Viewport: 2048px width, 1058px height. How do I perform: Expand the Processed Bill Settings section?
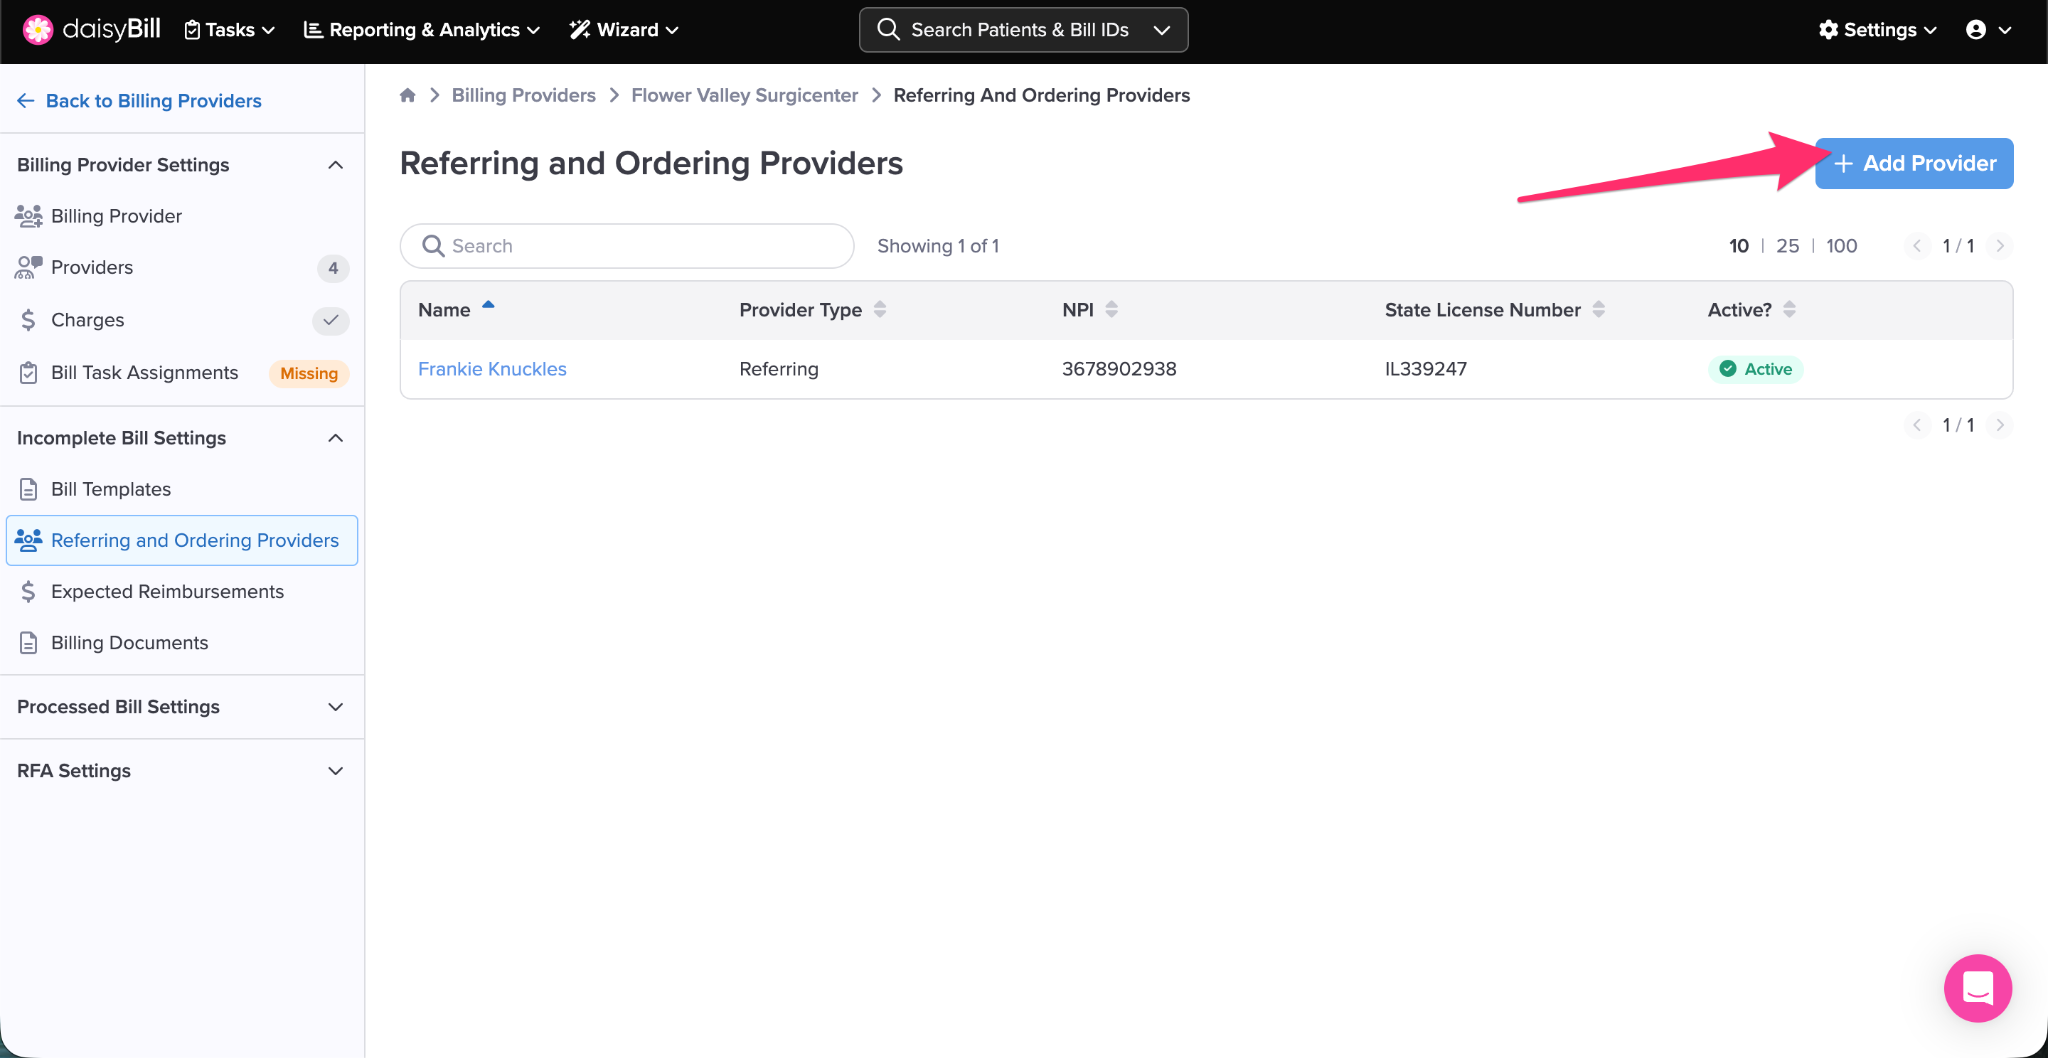pos(335,707)
